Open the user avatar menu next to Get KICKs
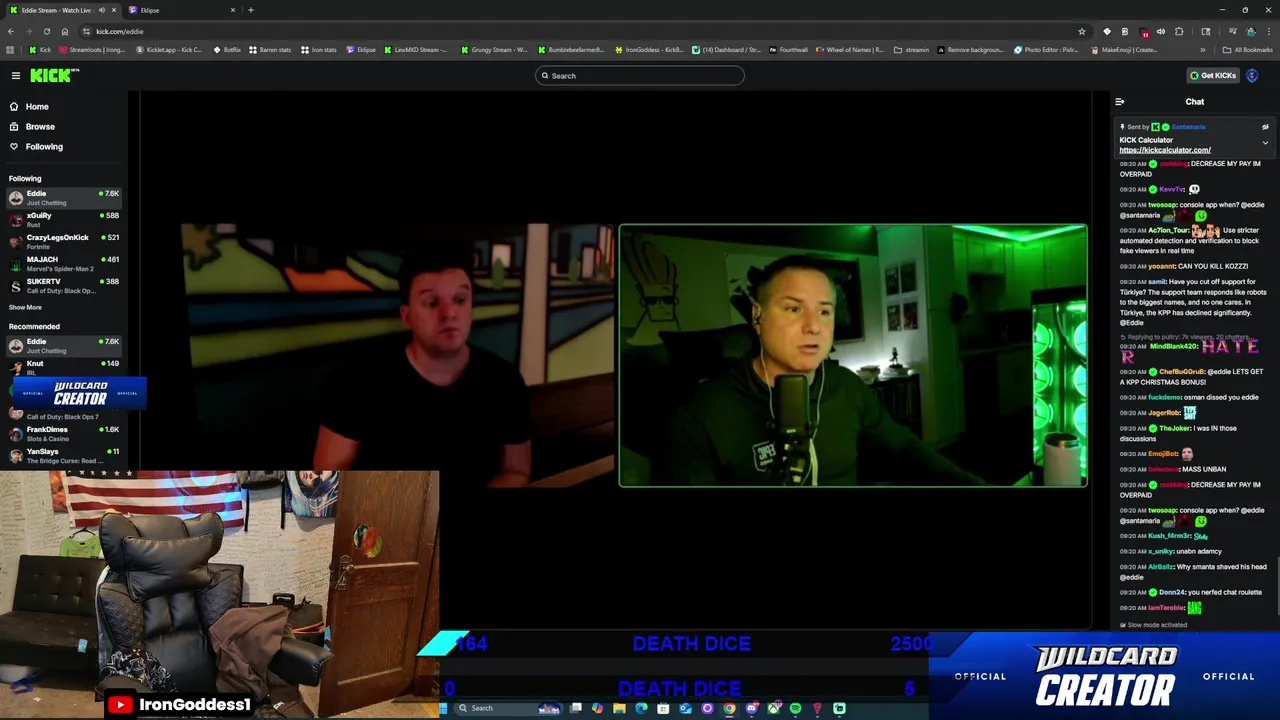Screen dimensions: 1280x720 pyautogui.click(x=1252, y=75)
